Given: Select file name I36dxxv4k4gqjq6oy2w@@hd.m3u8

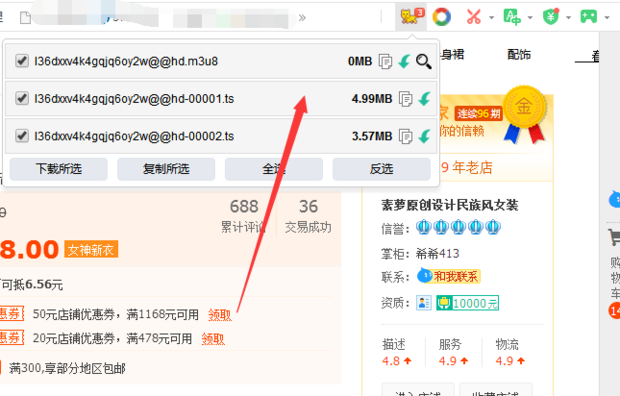Looking at the screenshot, I should click(x=126, y=61).
